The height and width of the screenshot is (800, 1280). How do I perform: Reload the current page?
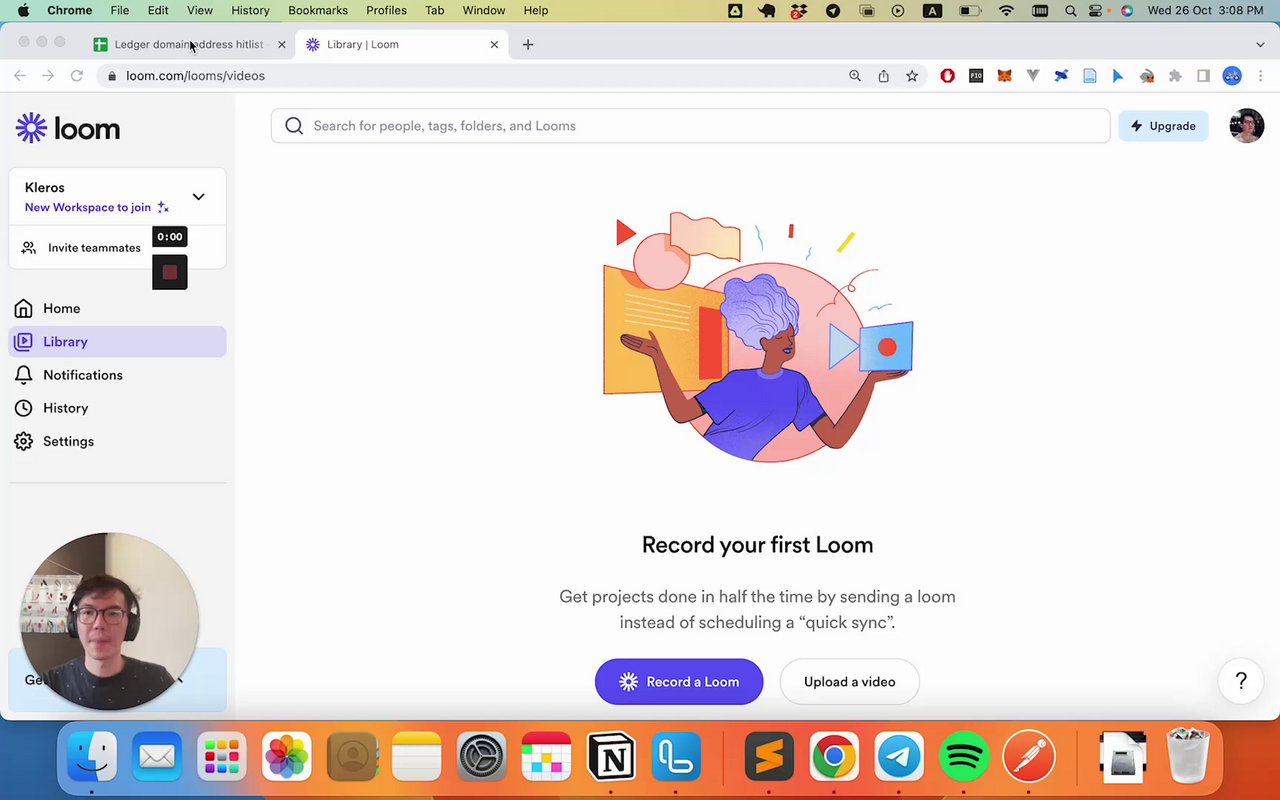click(x=77, y=76)
